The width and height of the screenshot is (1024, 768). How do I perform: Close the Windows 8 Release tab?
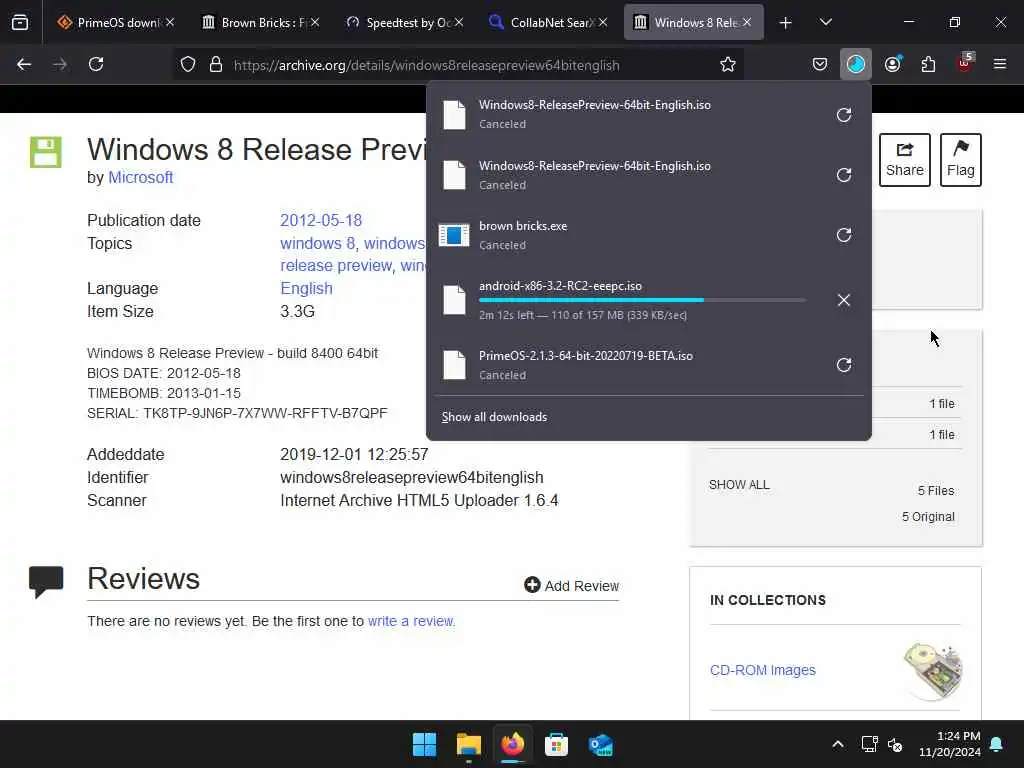coord(746,23)
